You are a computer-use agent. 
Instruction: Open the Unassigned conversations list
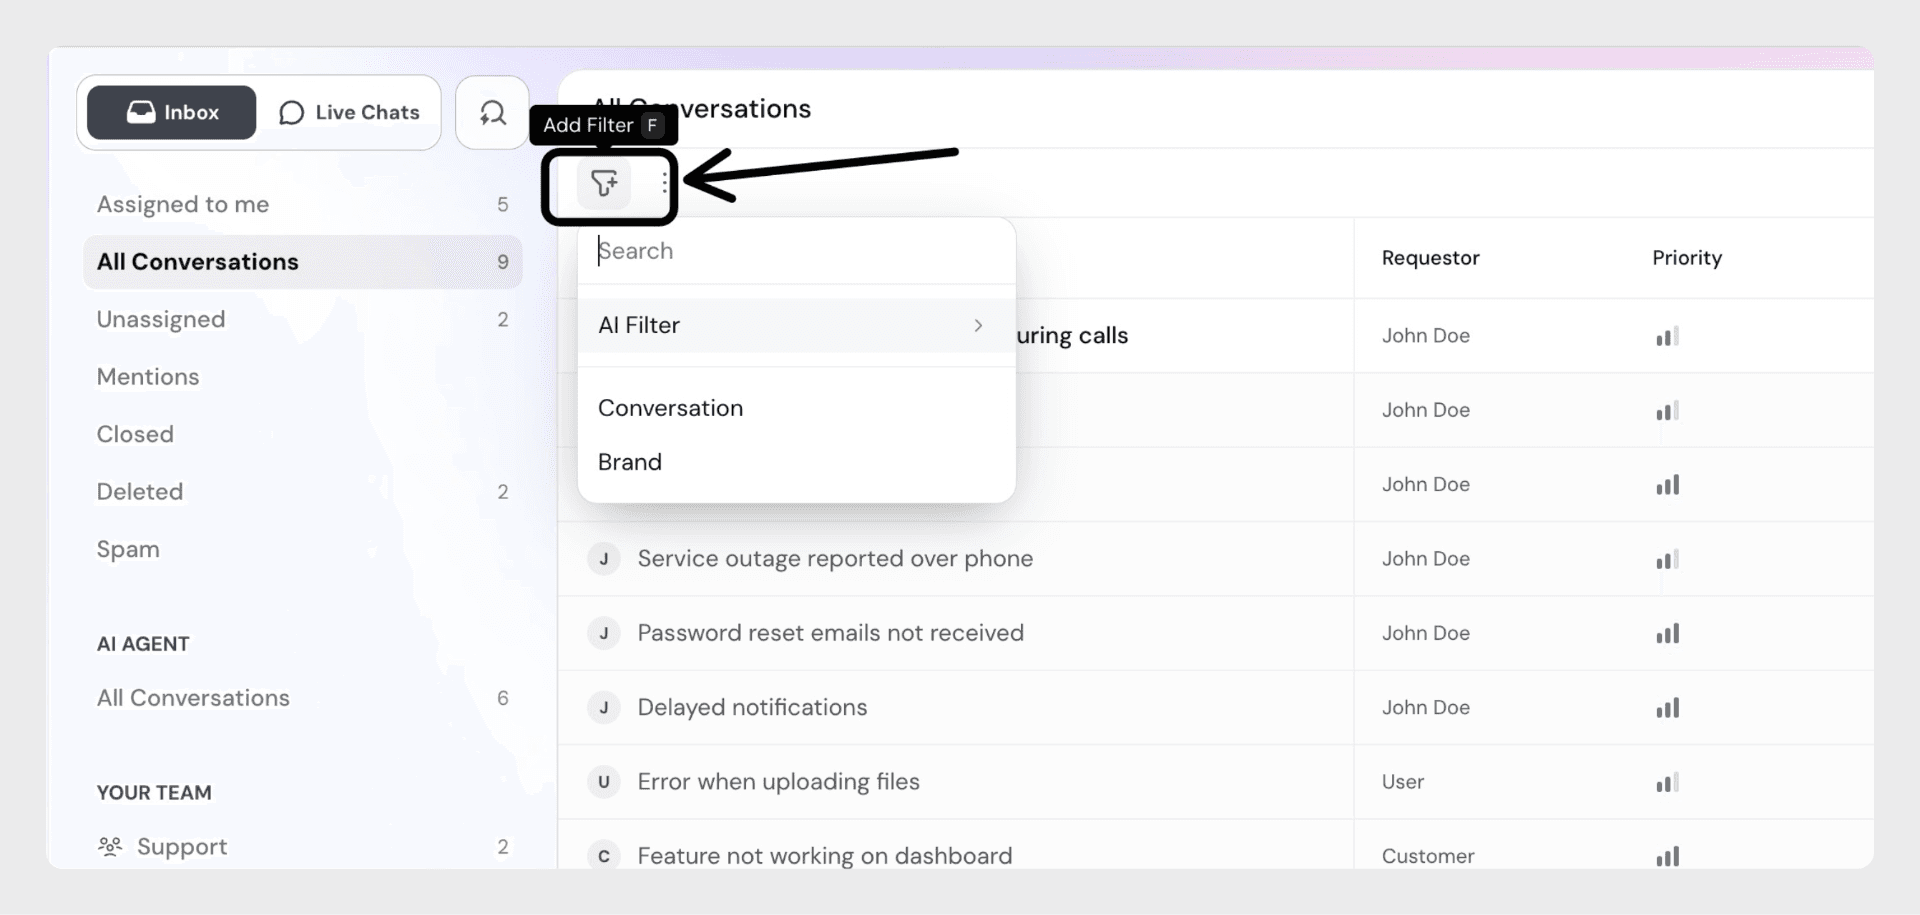tap(161, 319)
